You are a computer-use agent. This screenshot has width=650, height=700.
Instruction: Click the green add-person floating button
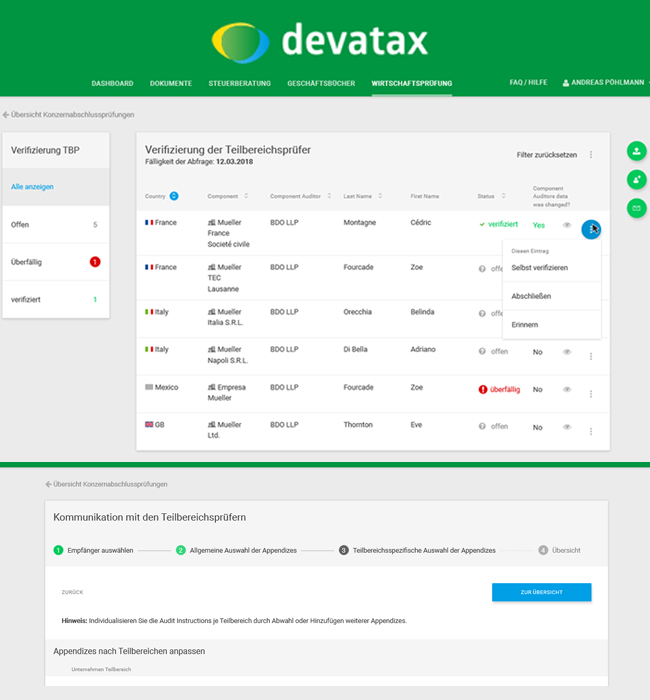(636, 179)
